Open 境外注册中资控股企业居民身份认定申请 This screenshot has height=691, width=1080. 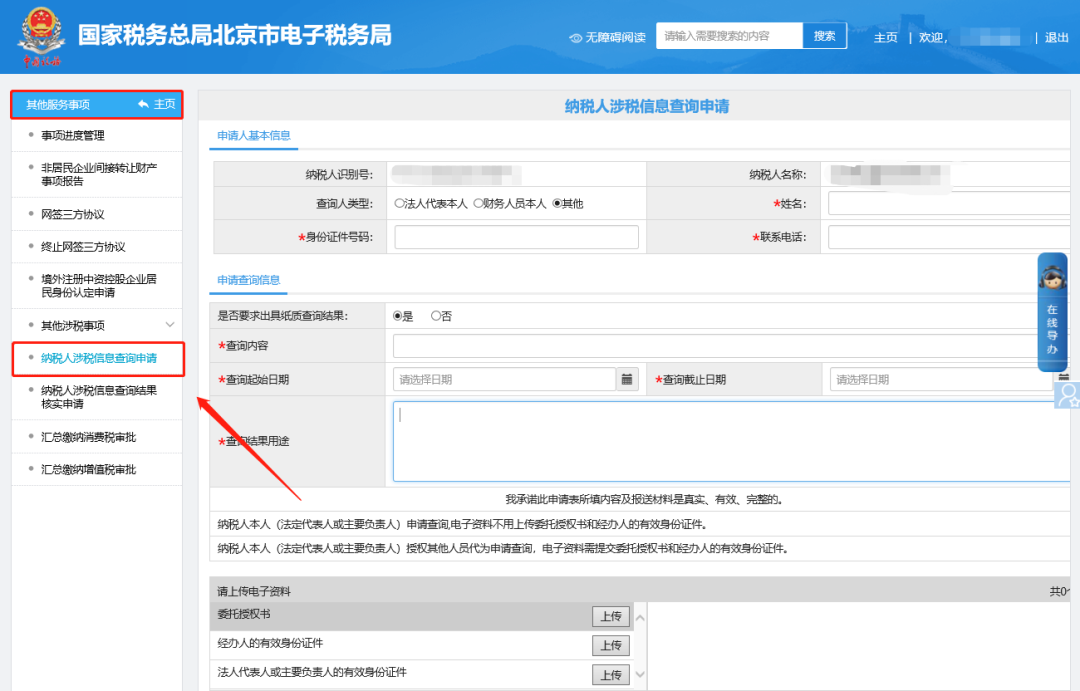coord(99,286)
